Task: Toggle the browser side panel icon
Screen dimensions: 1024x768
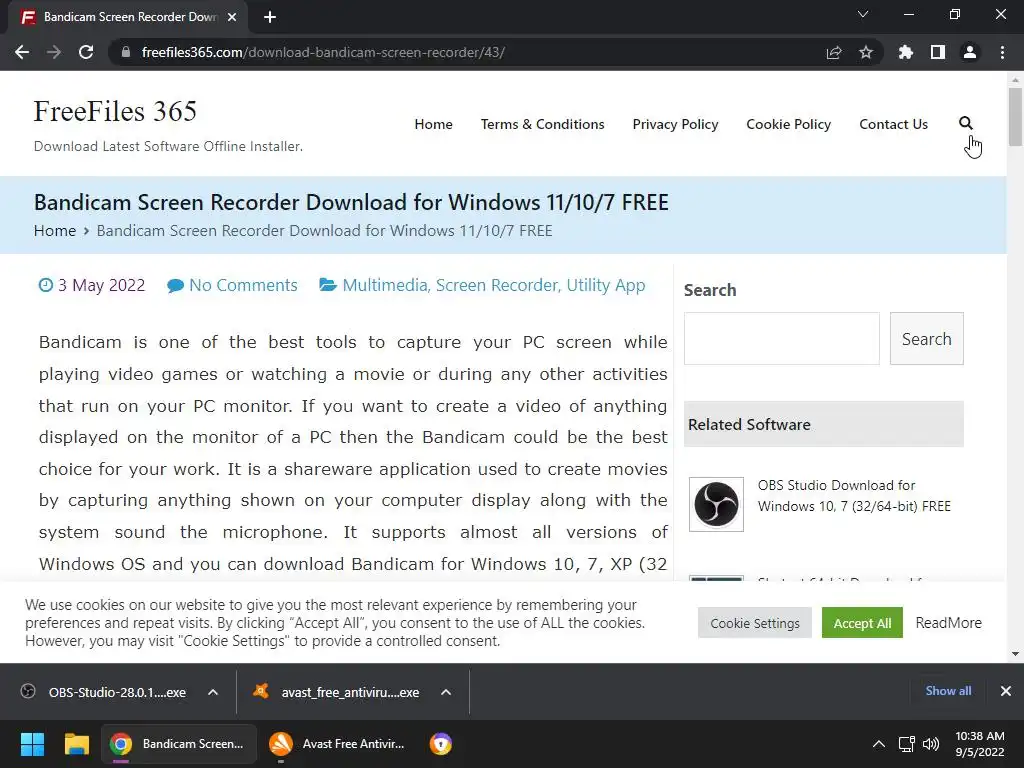Action: click(938, 52)
